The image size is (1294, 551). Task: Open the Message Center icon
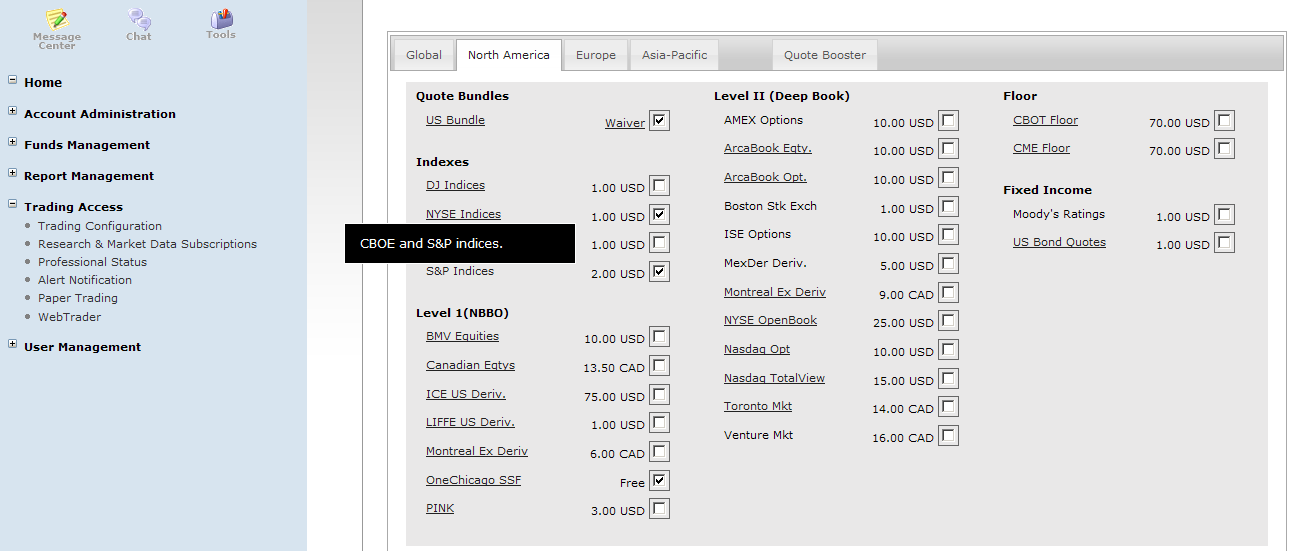click(x=57, y=29)
